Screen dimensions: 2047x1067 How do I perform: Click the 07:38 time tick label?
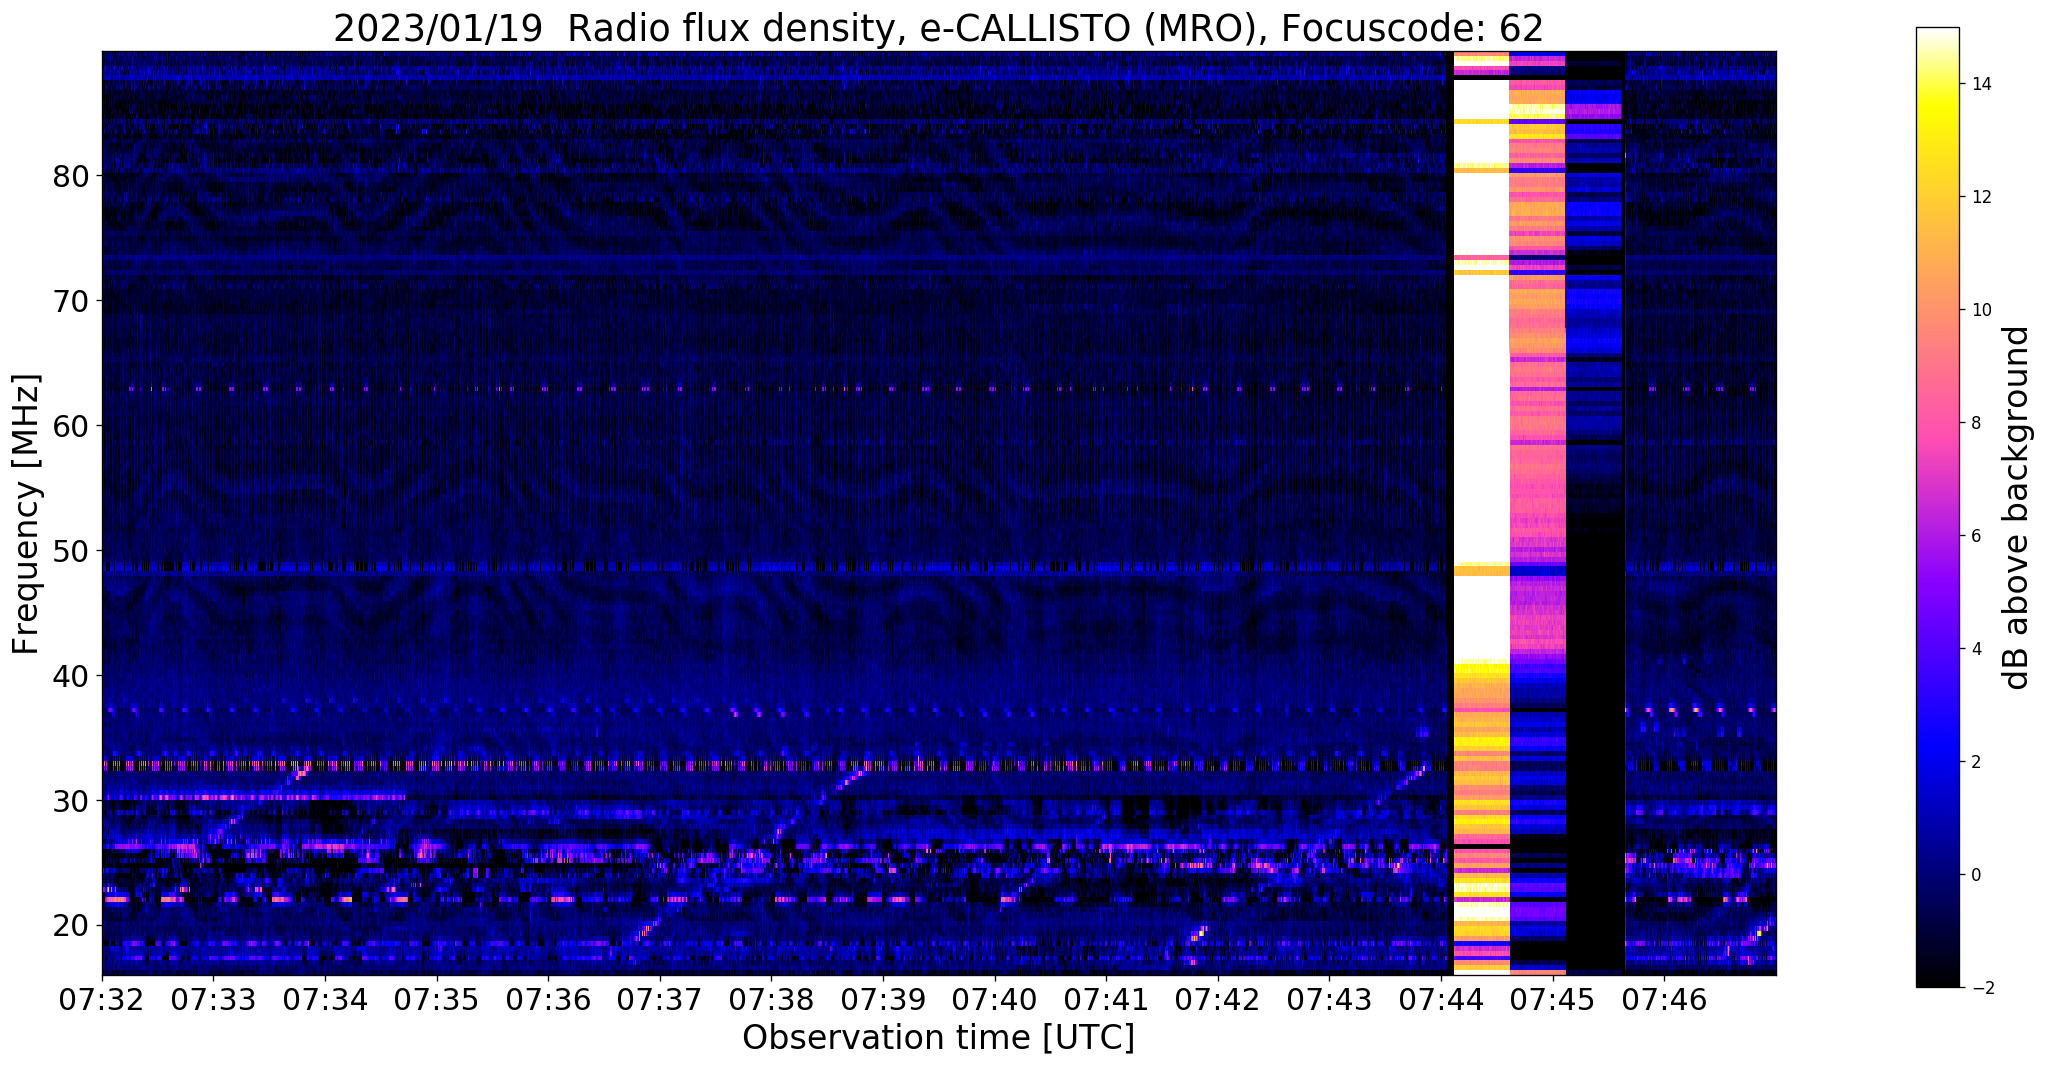771,999
